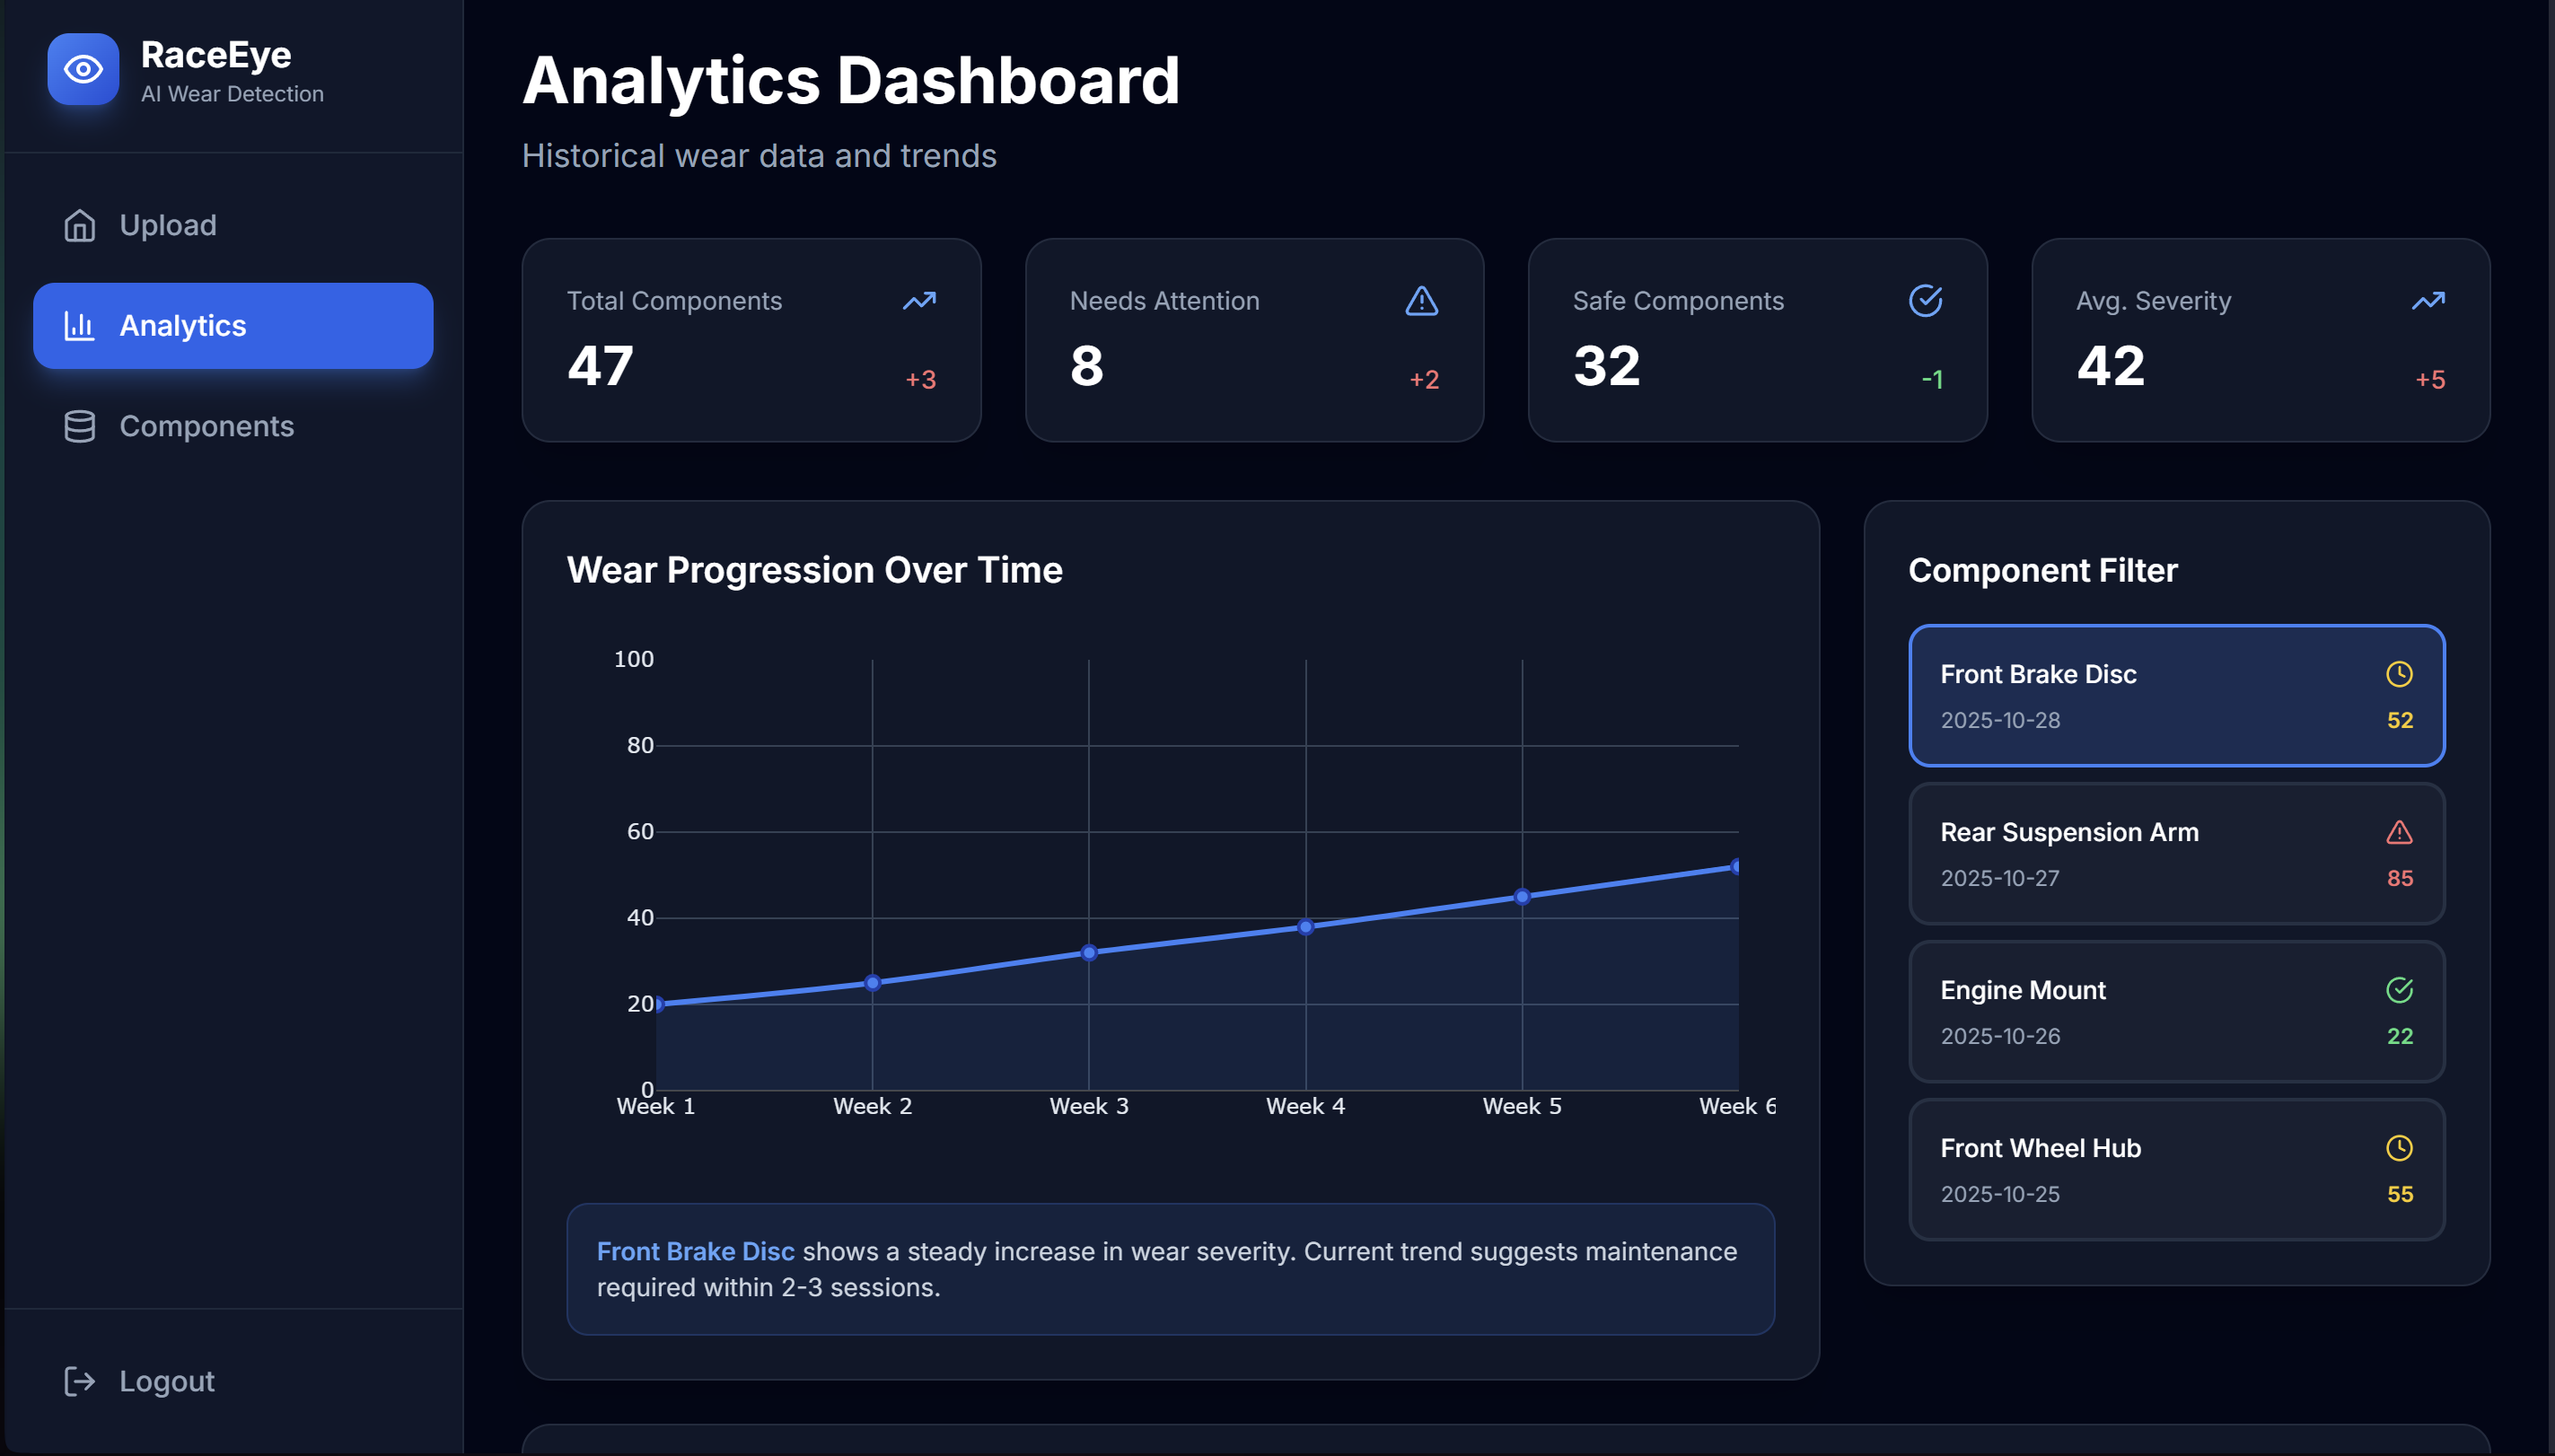Go to the Components page

tap(206, 426)
